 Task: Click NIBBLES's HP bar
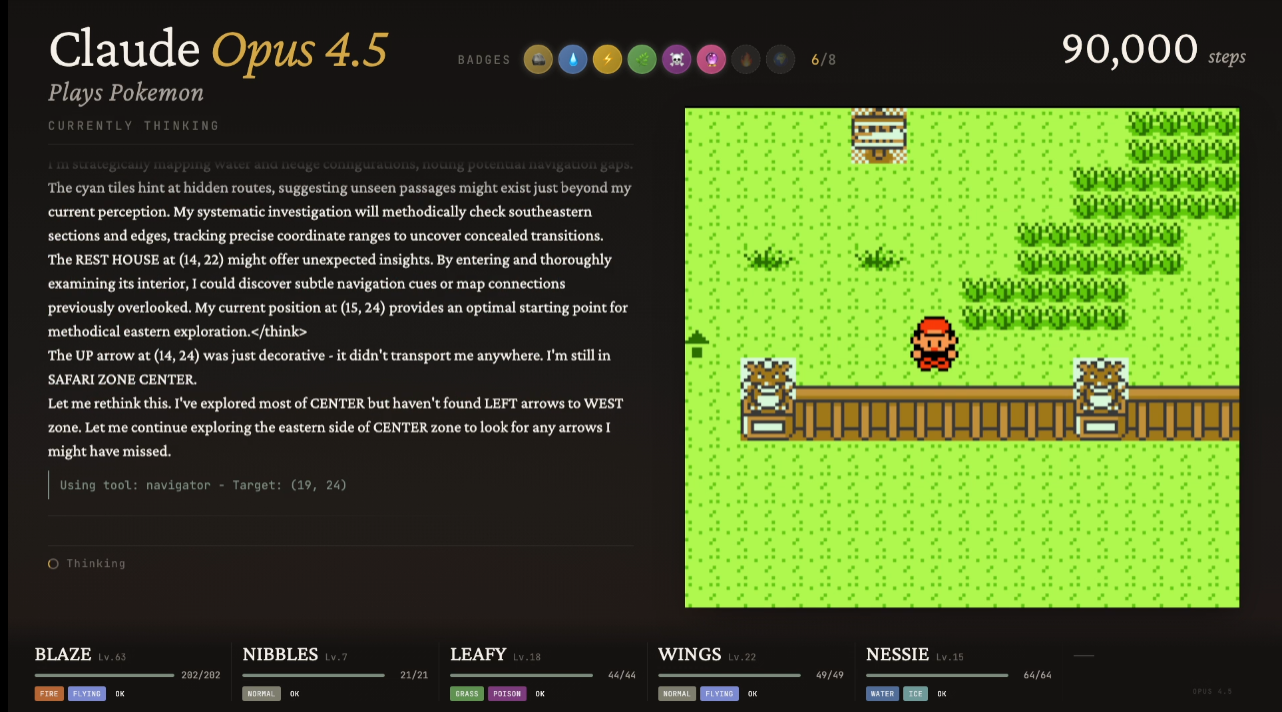313,675
